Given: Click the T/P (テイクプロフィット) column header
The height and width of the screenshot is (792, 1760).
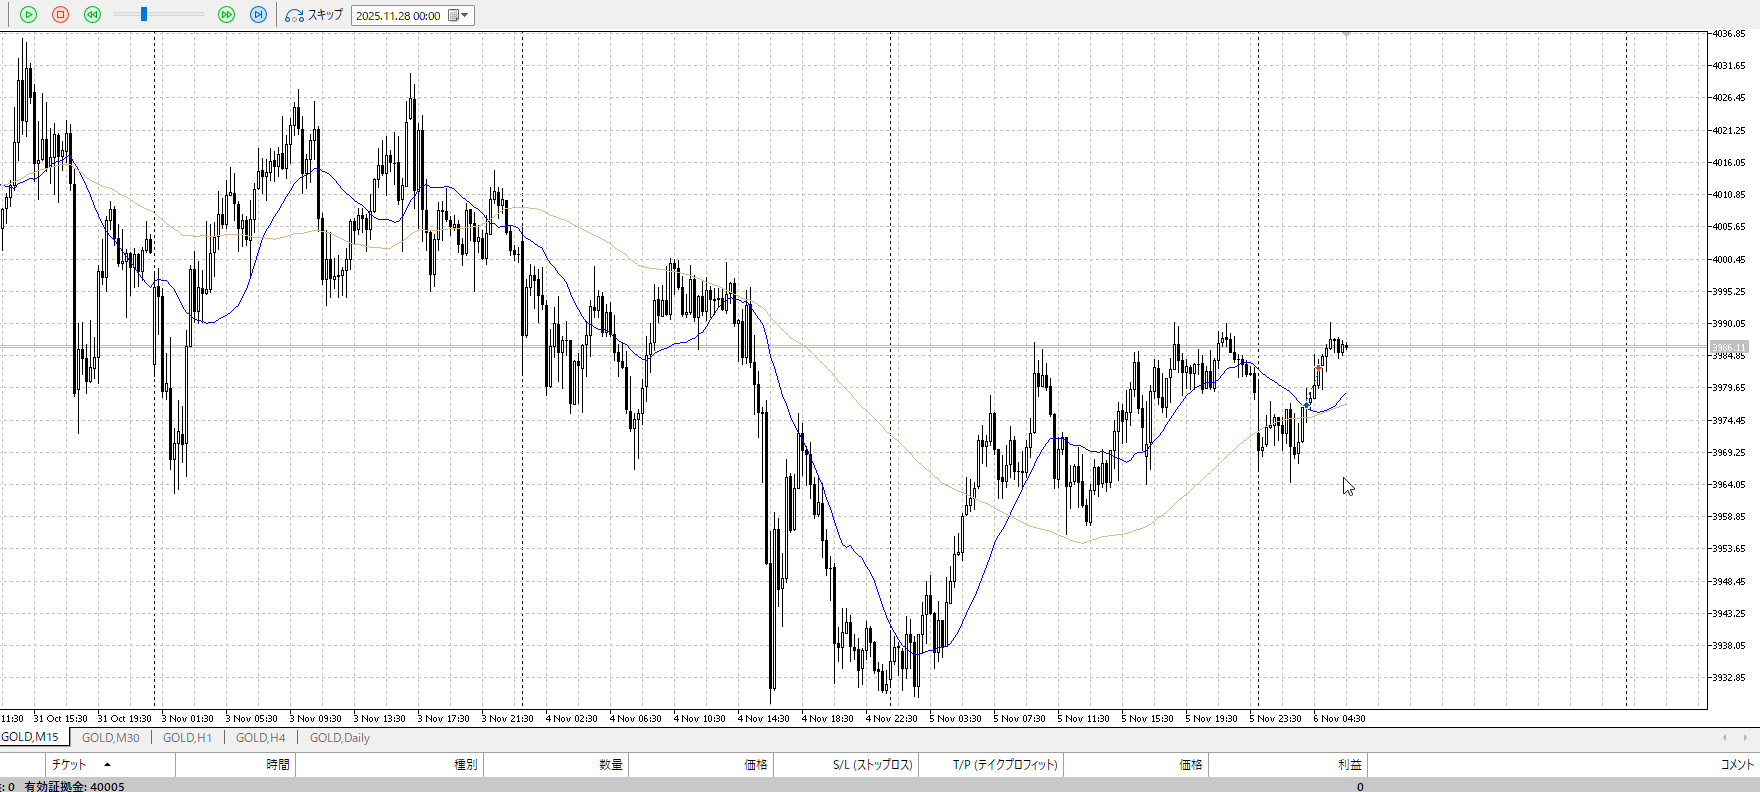Looking at the screenshot, I should 1004,765.
